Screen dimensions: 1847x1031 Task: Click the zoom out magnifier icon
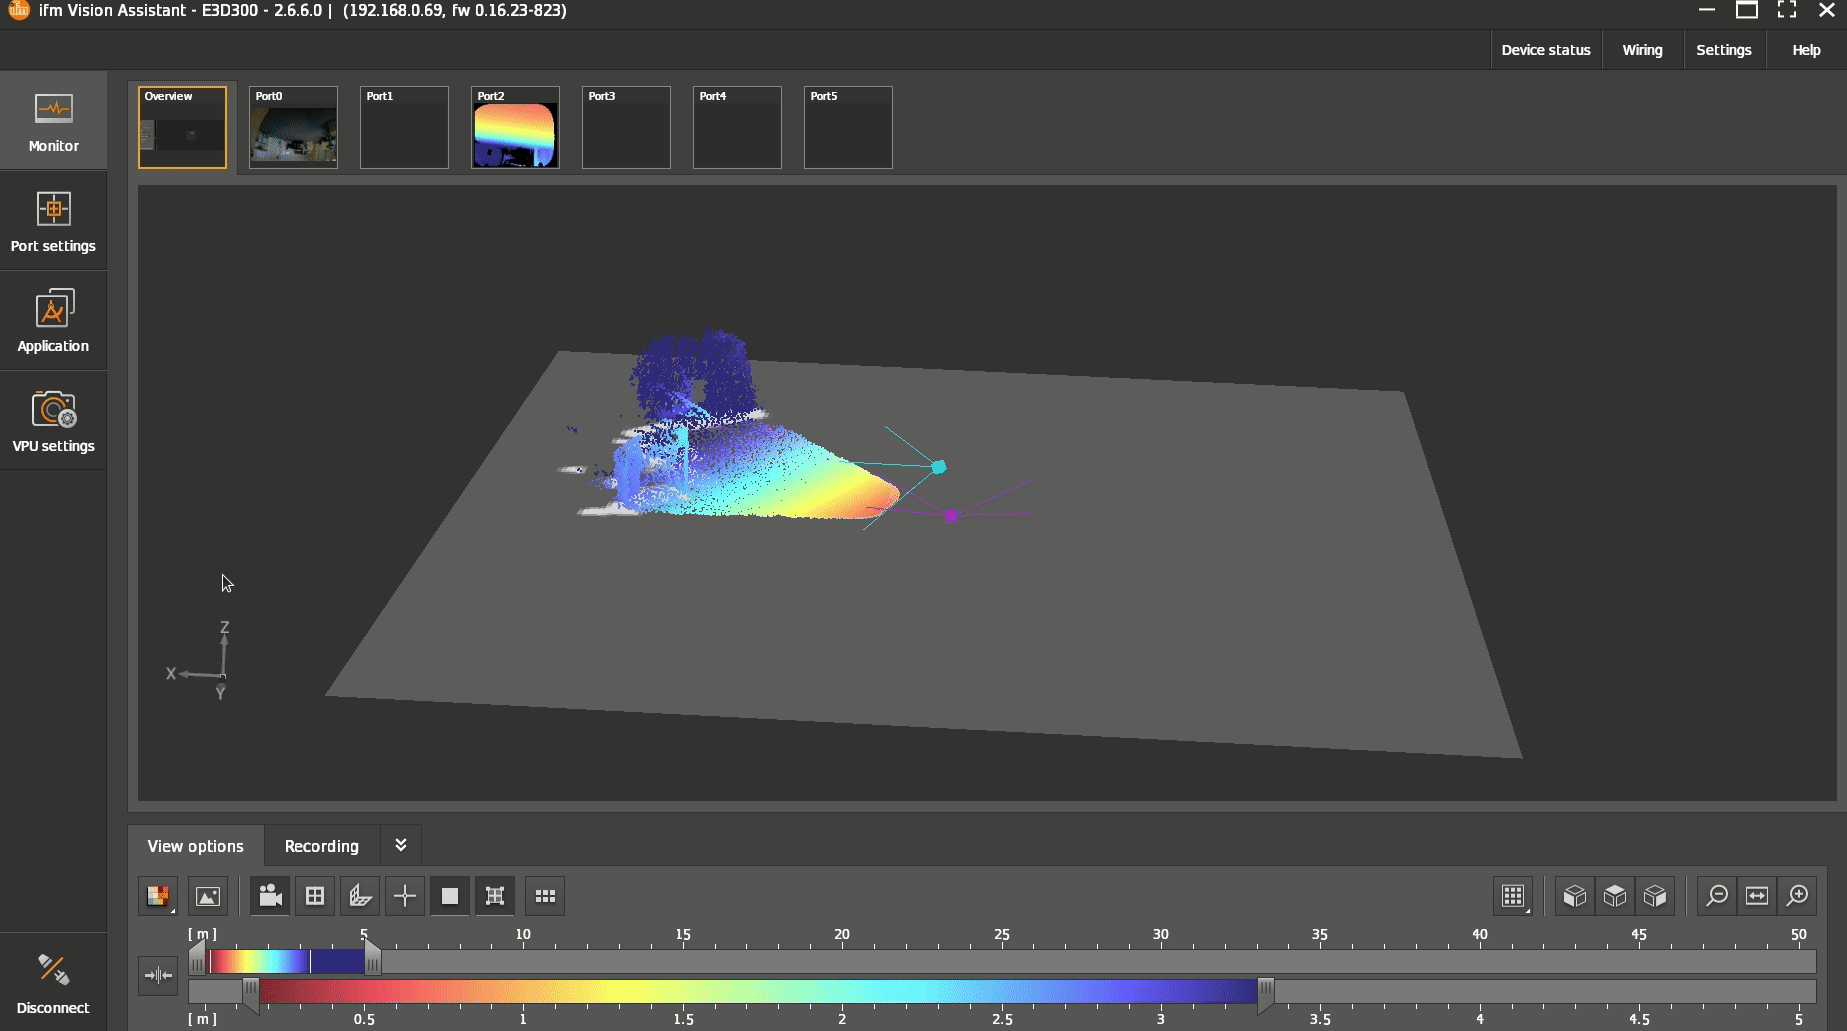click(x=1717, y=896)
